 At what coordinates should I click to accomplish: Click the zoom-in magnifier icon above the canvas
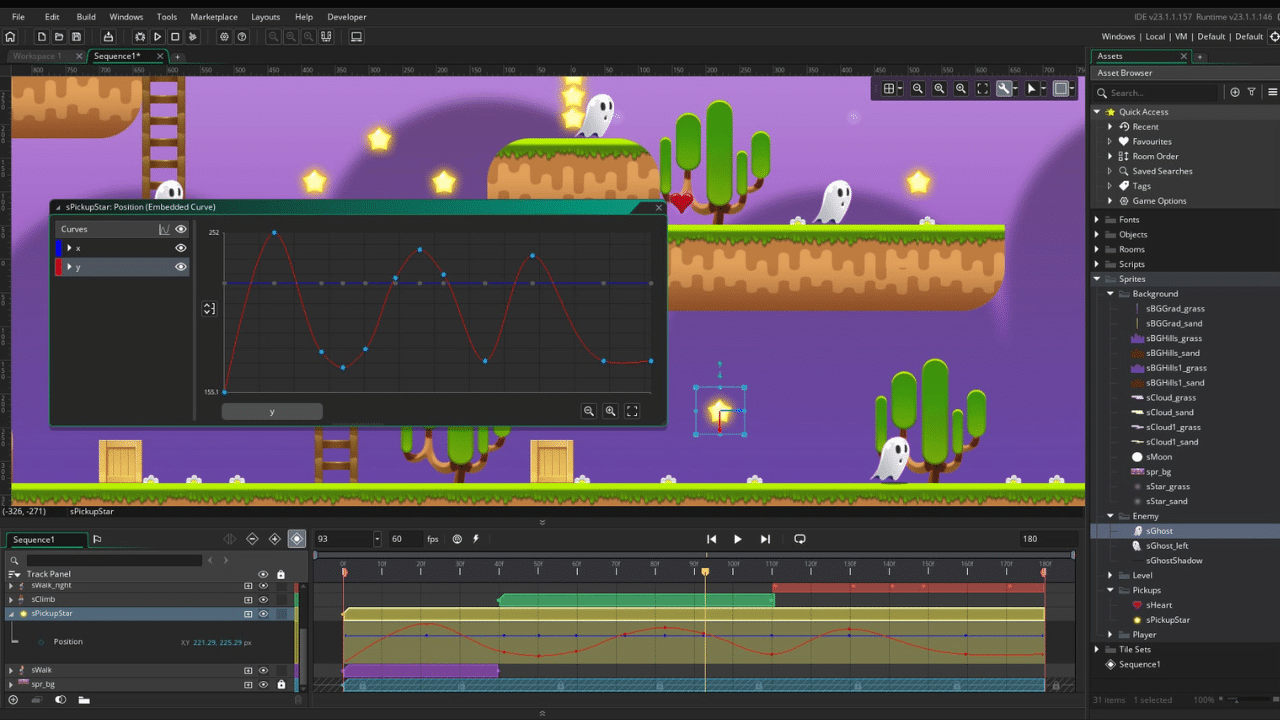(961, 88)
